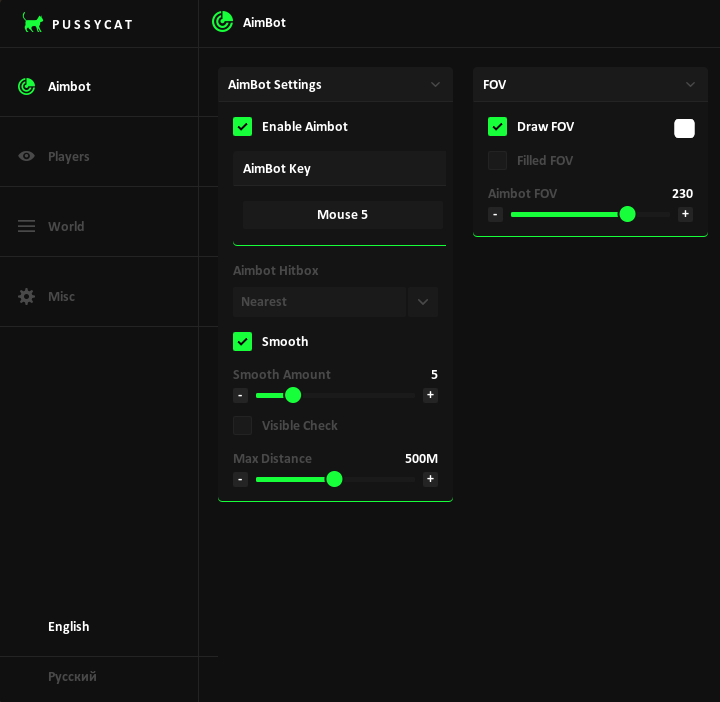Click the Smooth Amount slider handle
The width and height of the screenshot is (720, 702).
[x=293, y=395]
